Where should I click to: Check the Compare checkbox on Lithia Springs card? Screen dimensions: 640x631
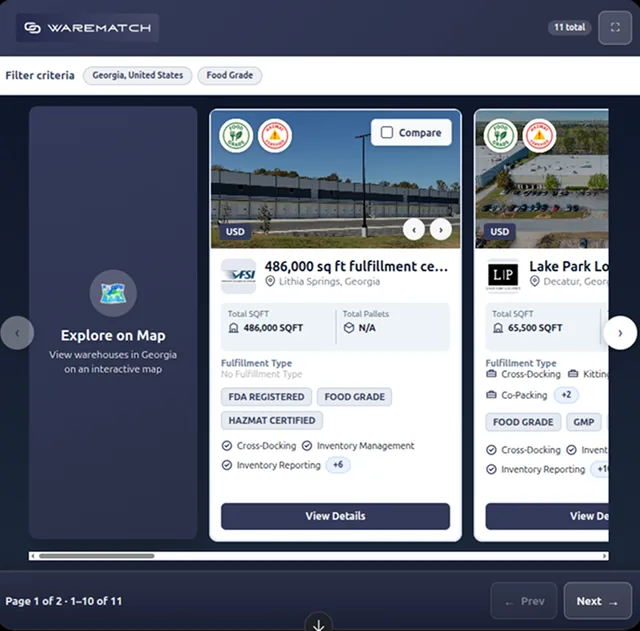click(387, 132)
